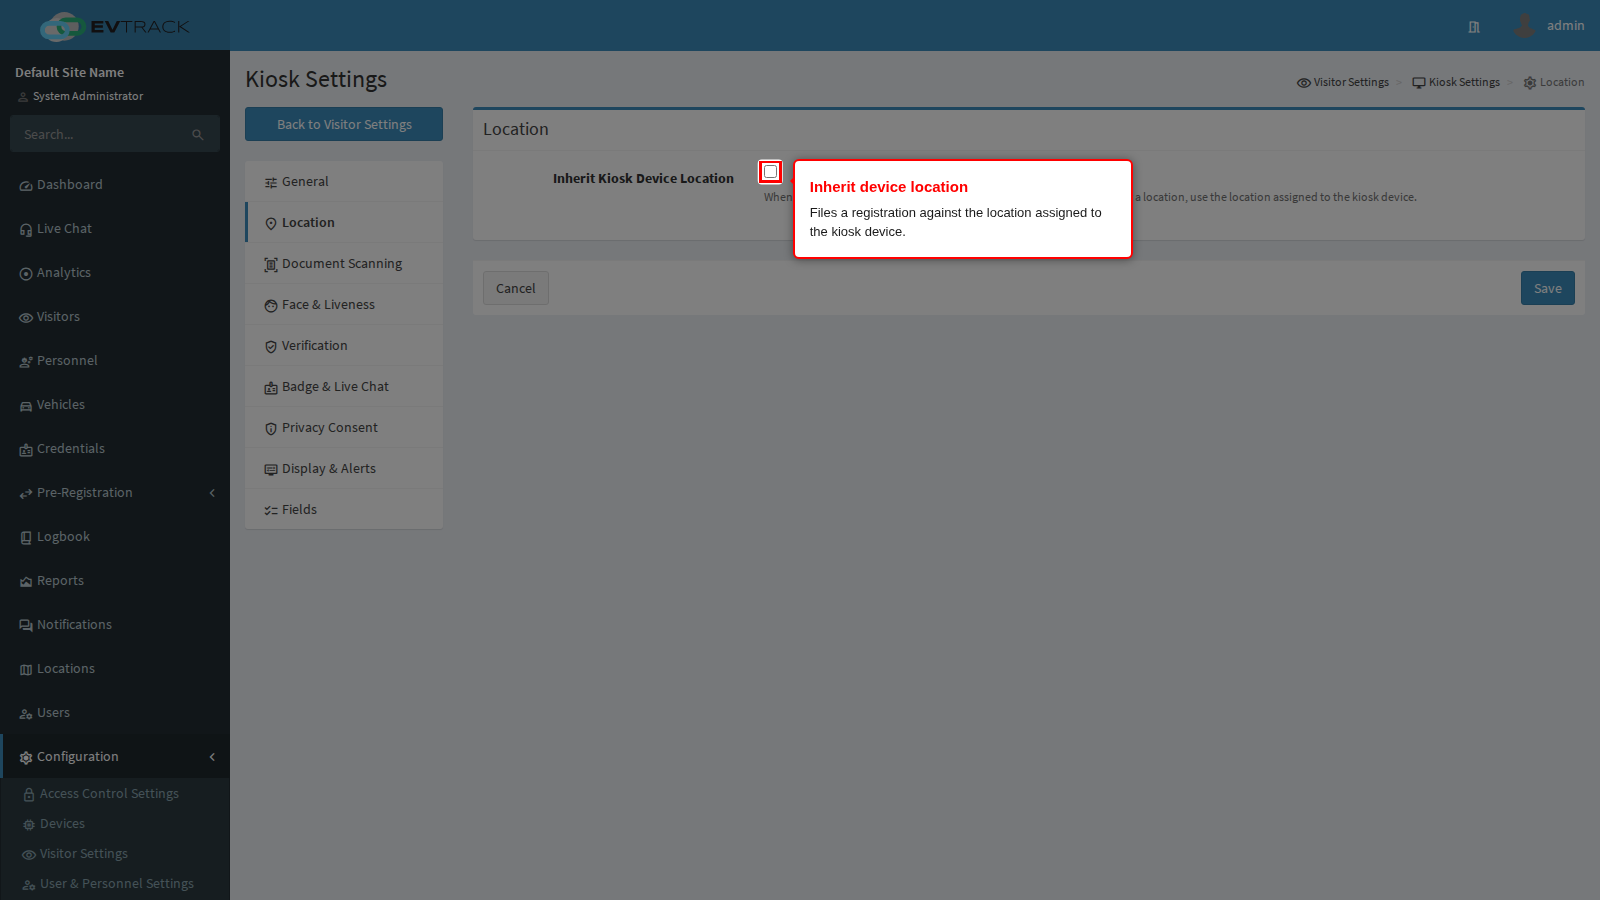The image size is (1600, 900).
Task: Click the EVTRACK logo
Action: click(x=115, y=26)
